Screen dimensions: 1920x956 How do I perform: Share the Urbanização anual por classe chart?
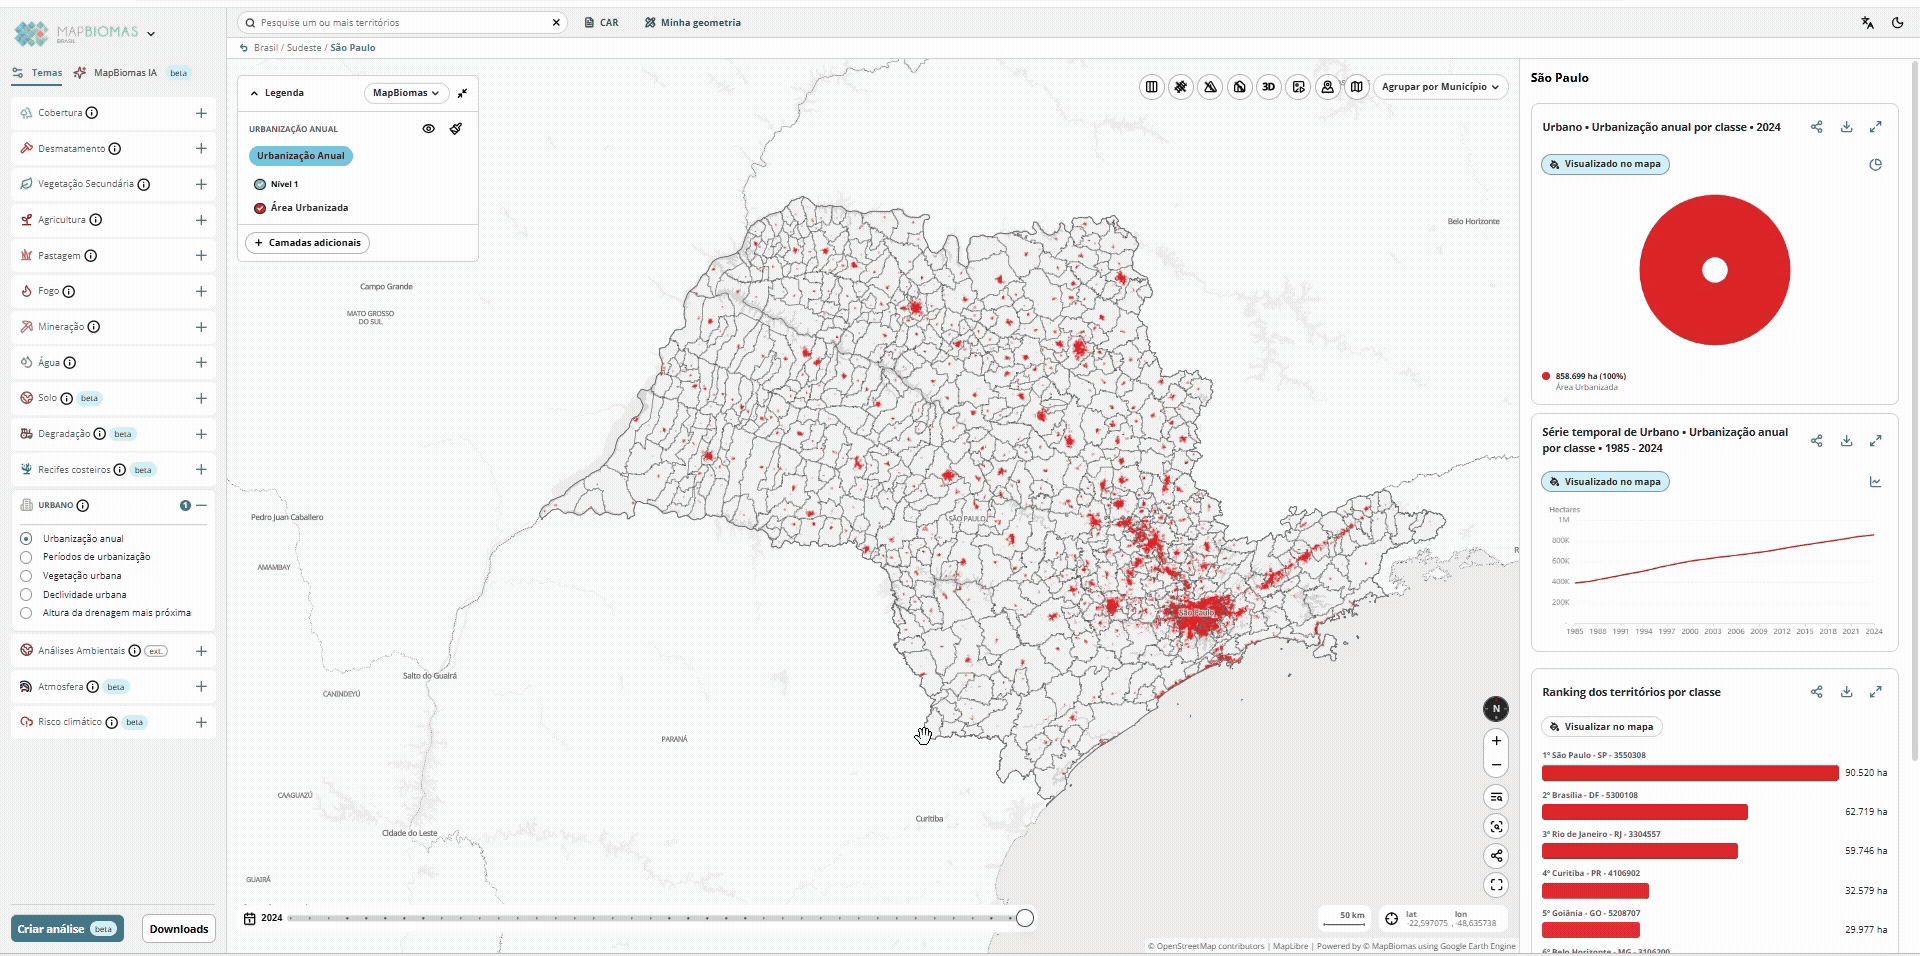coord(1817,127)
